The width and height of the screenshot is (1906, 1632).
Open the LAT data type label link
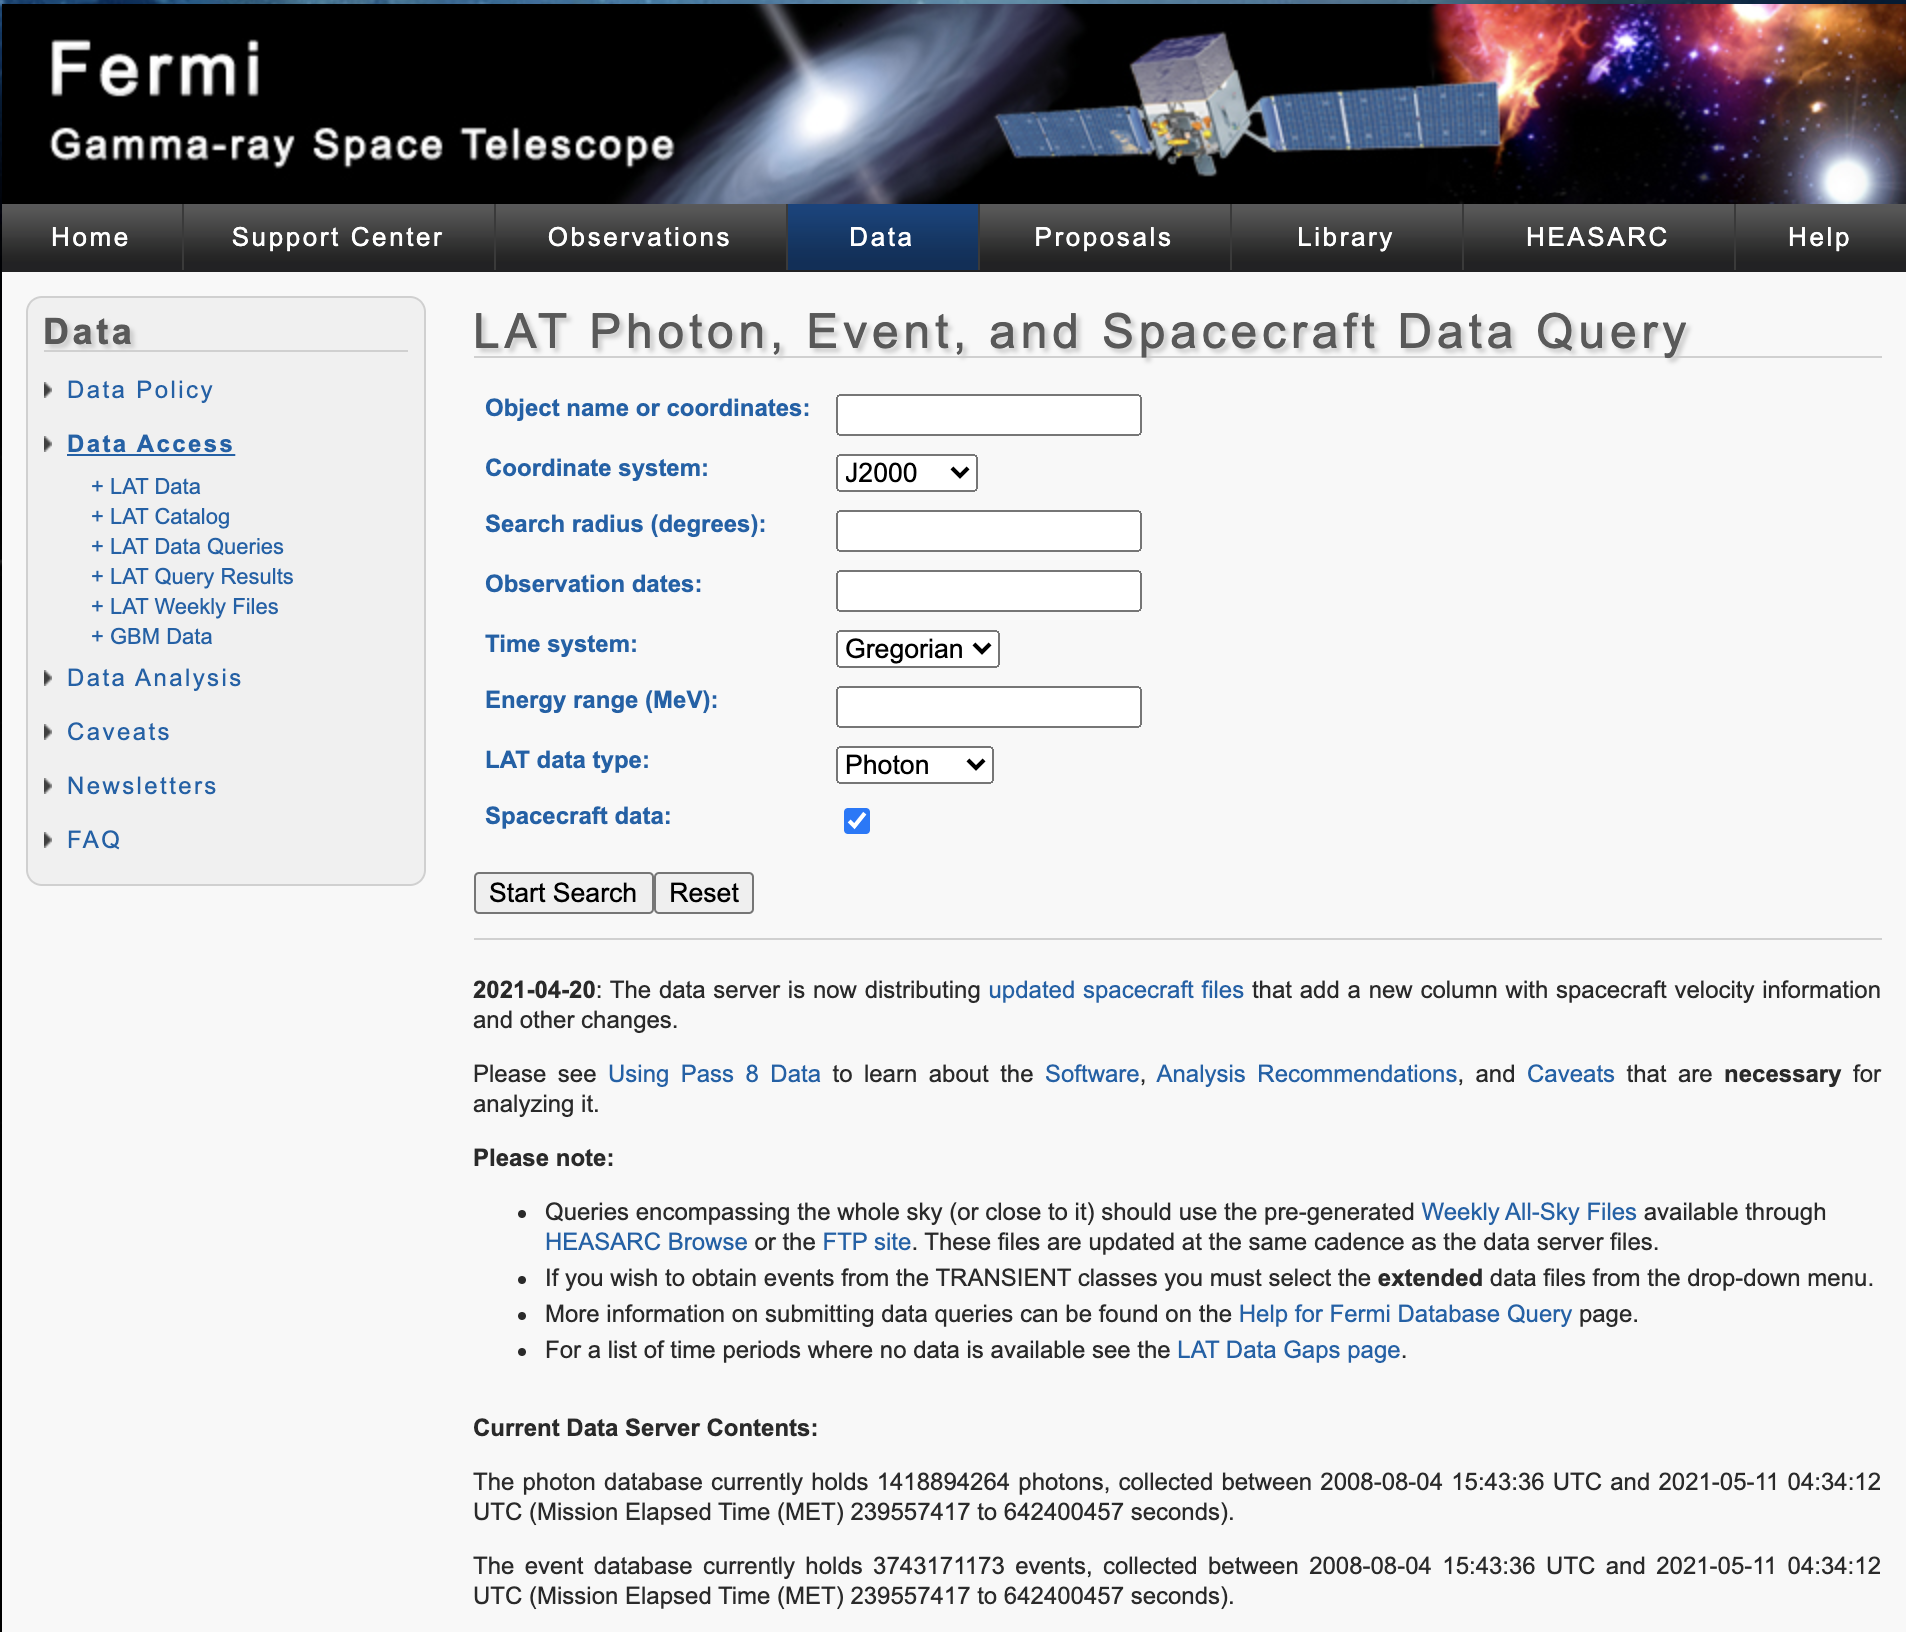click(x=567, y=760)
